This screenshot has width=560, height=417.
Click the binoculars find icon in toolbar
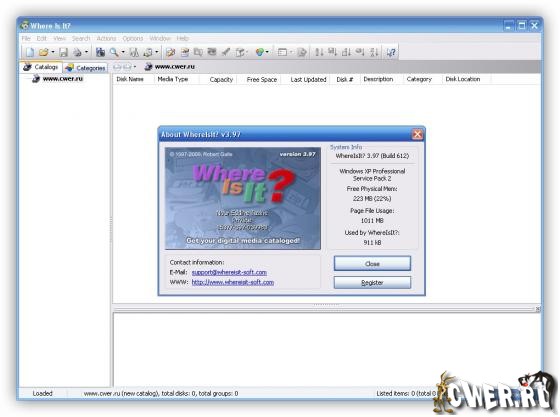click(134, 52)
